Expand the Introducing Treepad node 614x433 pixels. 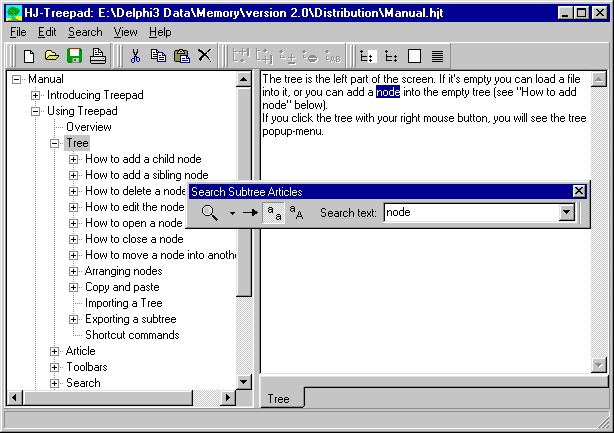[35, 96]
